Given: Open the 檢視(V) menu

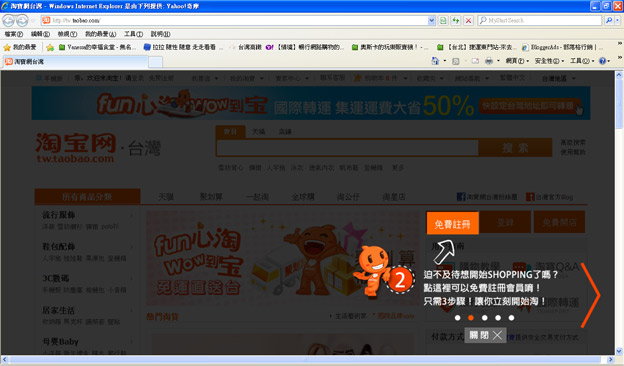Looking at the screenshot, I should (x=67, y=34).
